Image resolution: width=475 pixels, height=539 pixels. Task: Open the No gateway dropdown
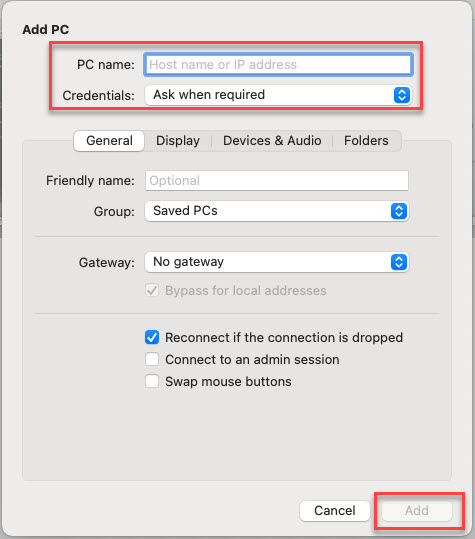276,262
